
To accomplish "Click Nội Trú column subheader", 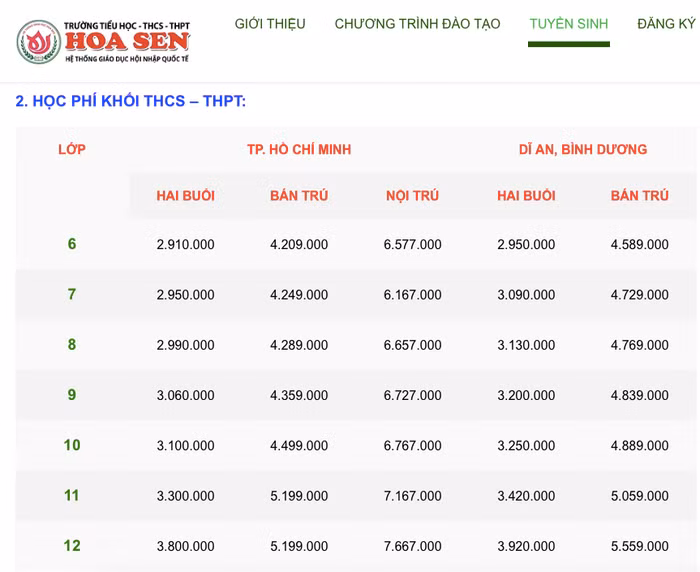I will [x=412, y=196].
